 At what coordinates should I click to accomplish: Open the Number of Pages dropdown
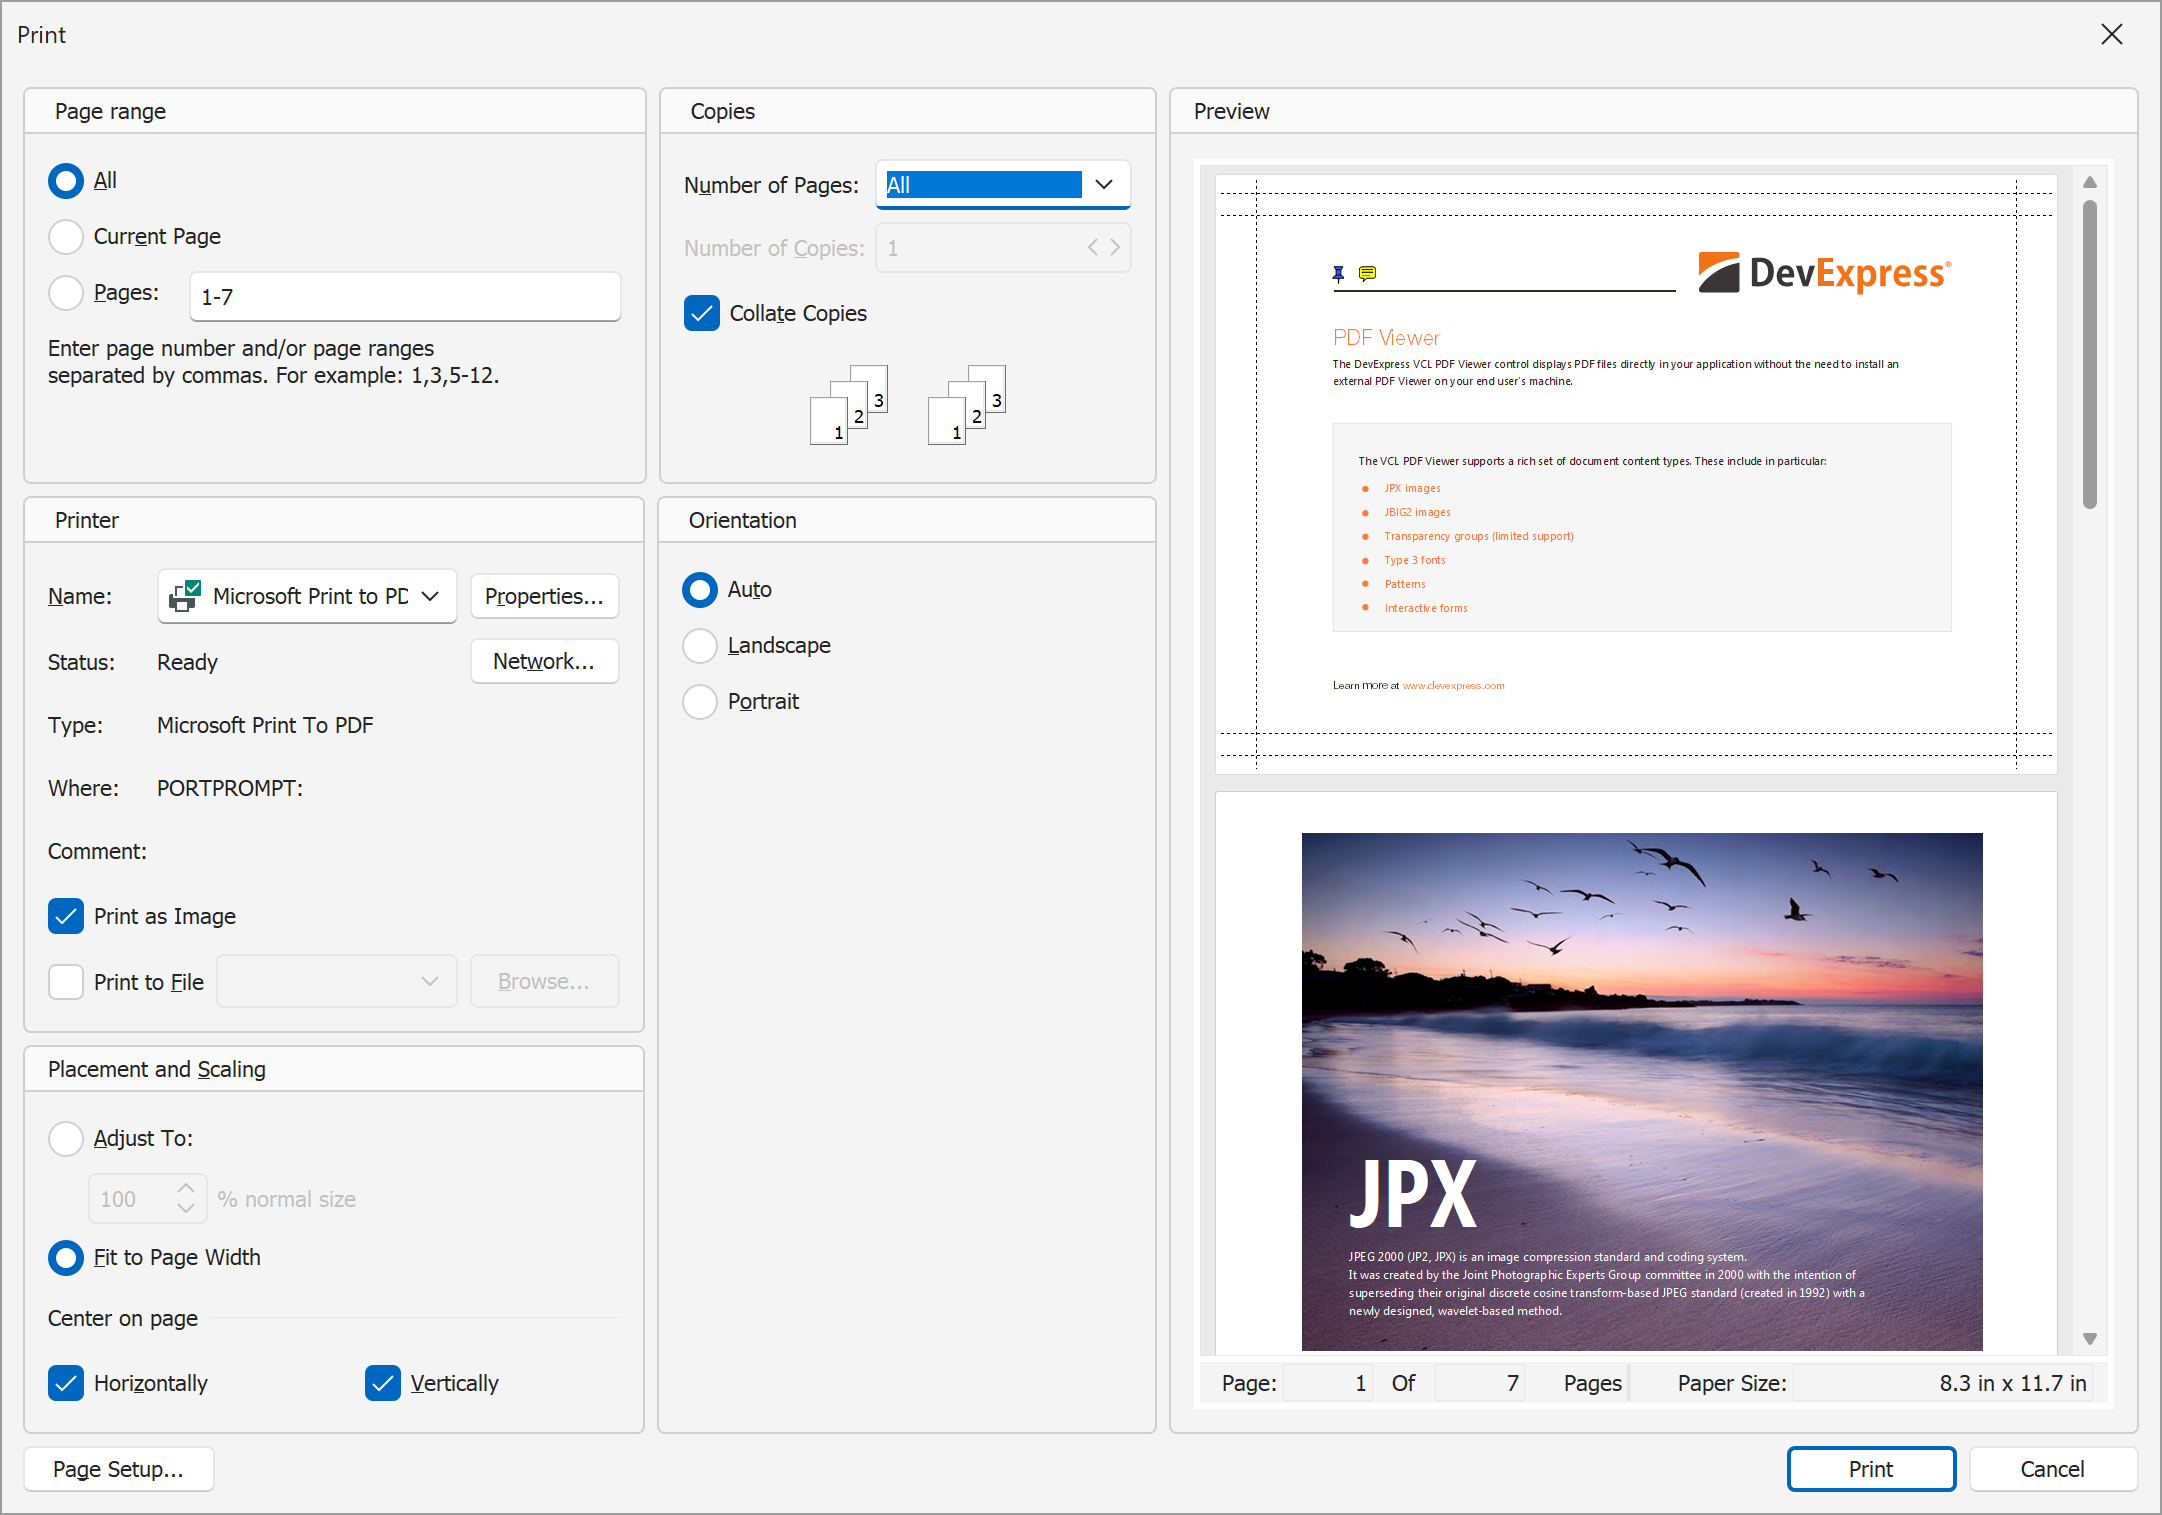pyautogui.click(x=1104, y=185)
